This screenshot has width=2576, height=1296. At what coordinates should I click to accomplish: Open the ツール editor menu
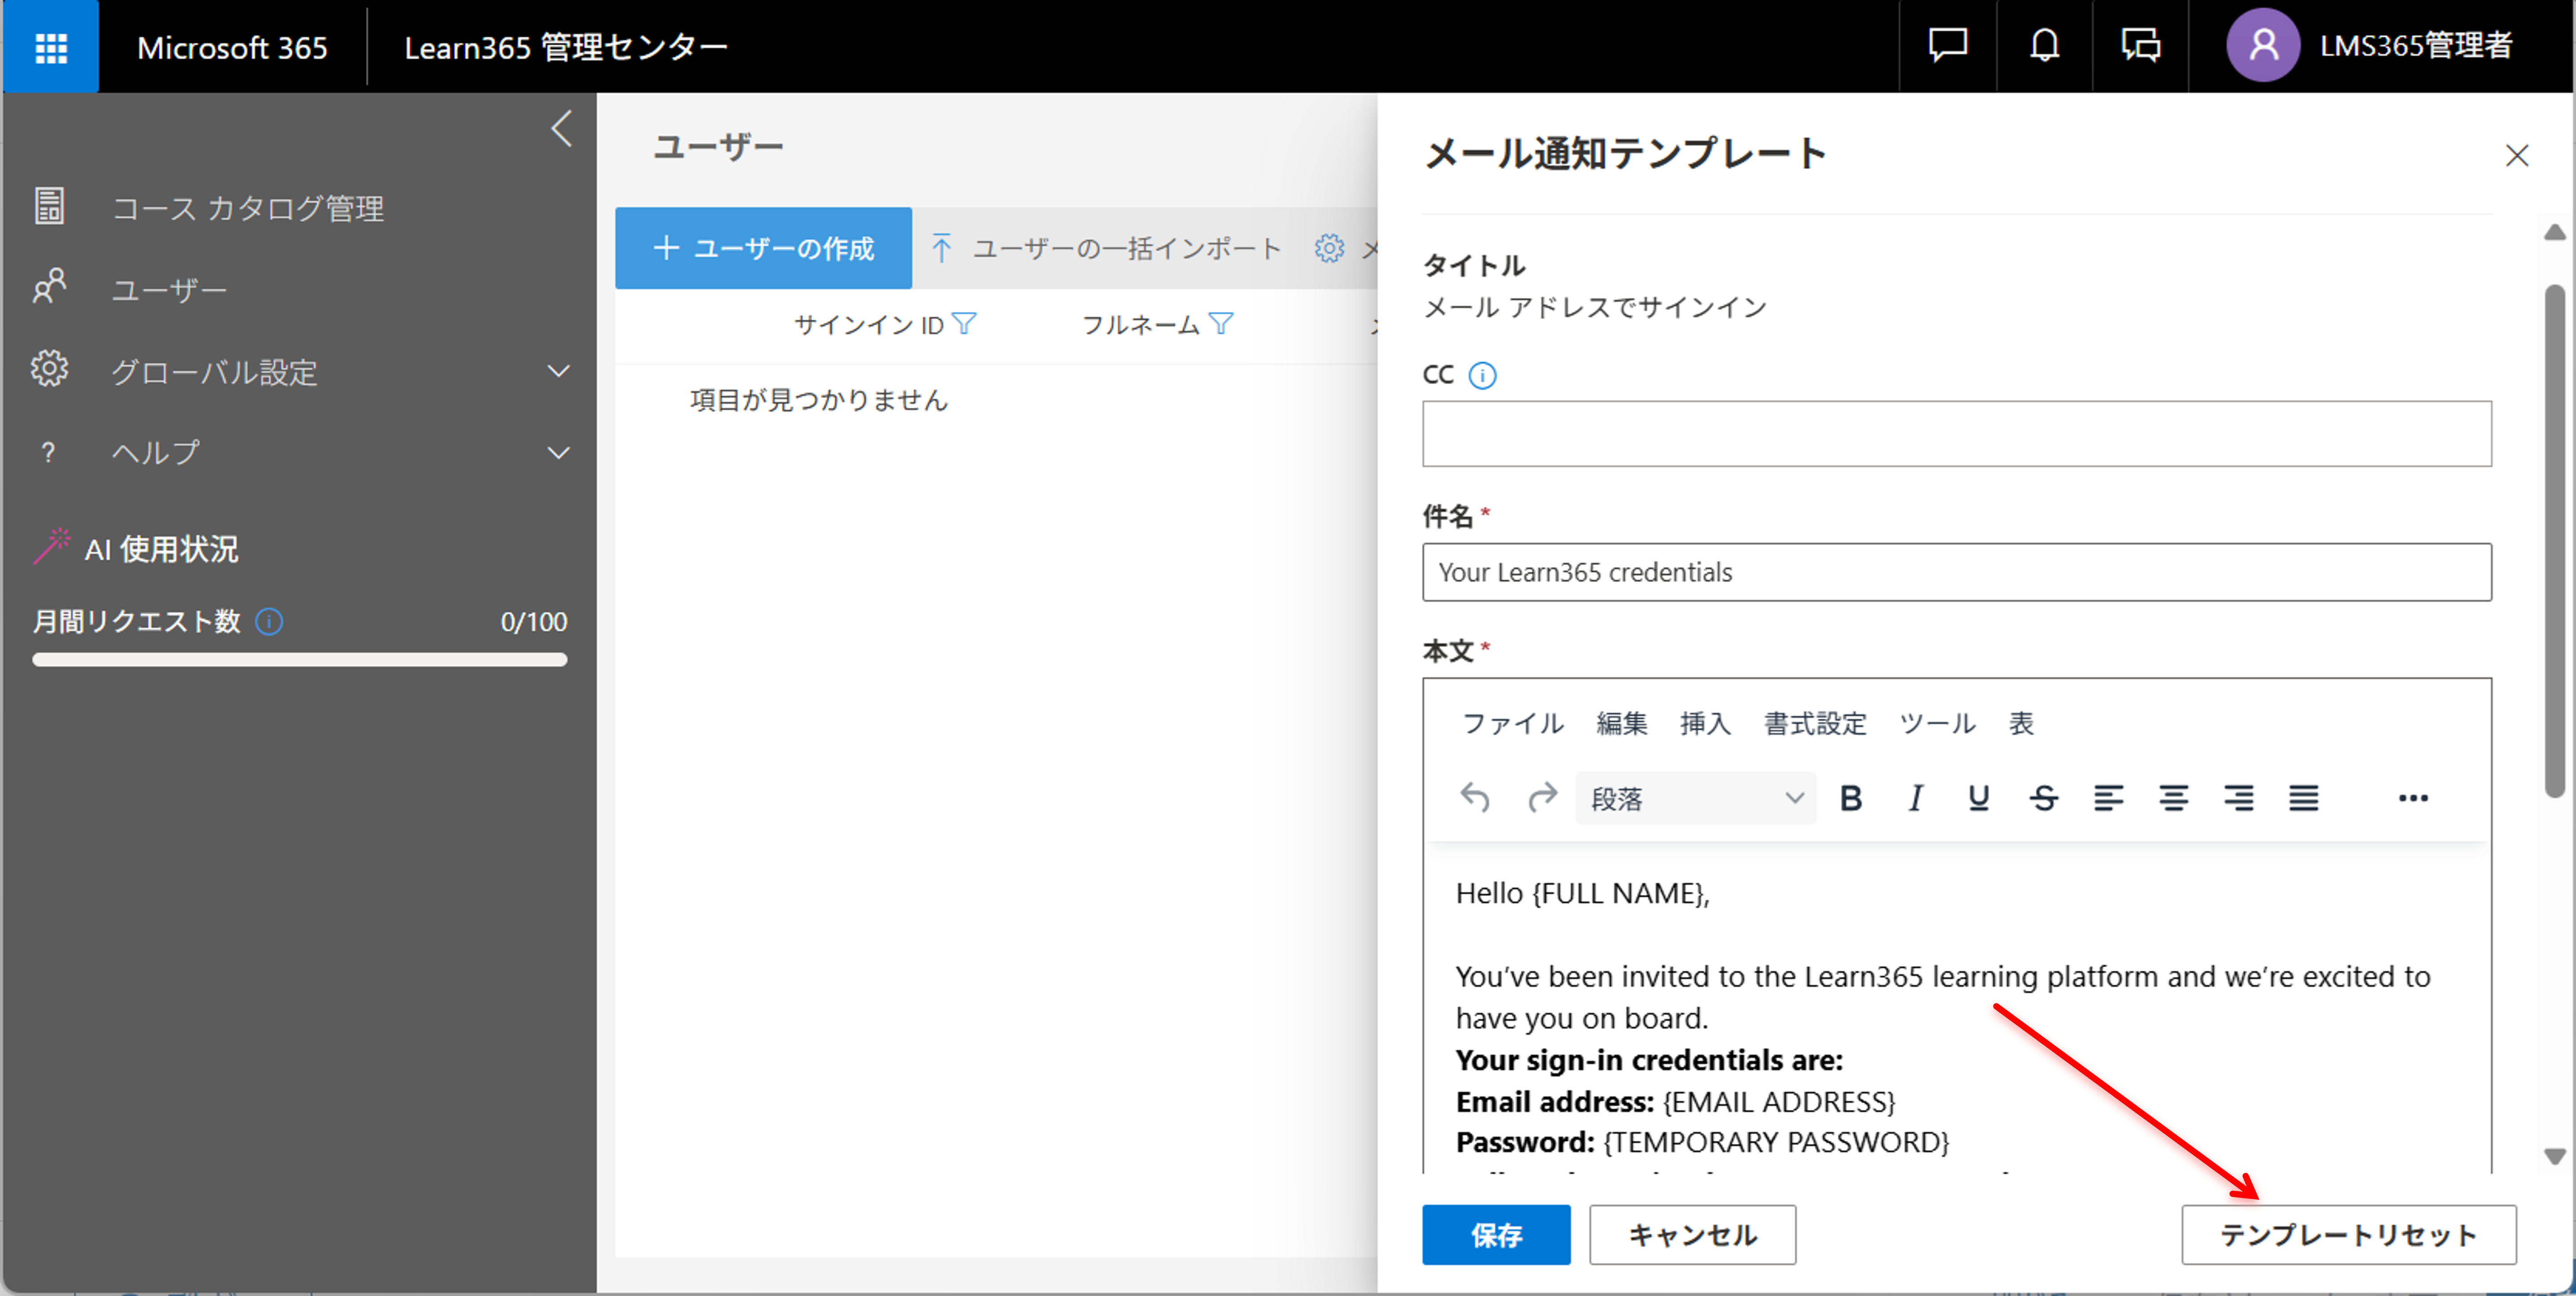[x=1937, y=723]
